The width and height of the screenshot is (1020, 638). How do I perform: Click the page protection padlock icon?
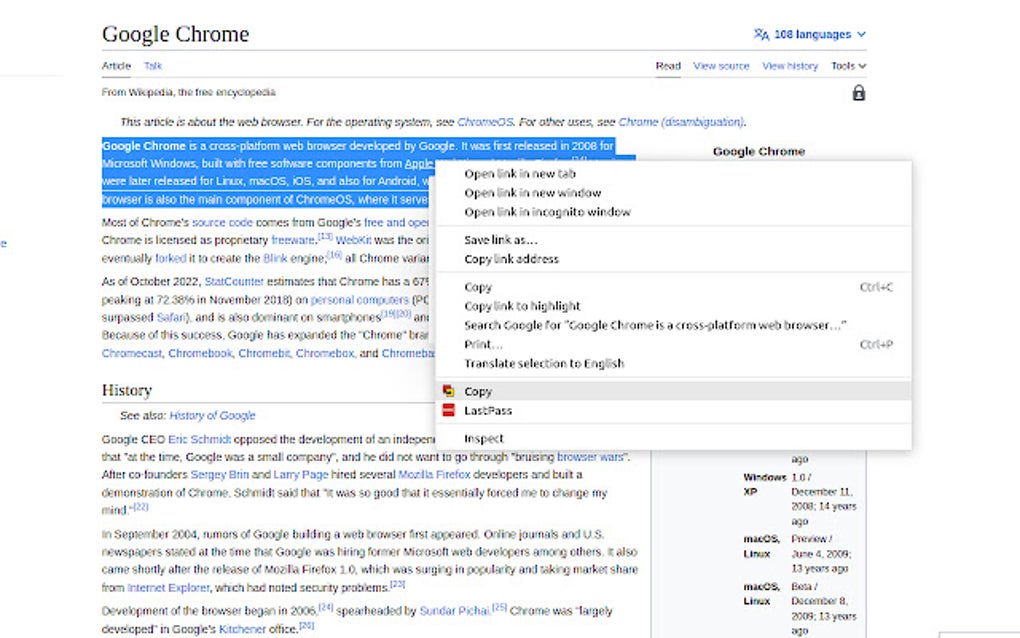(858, 92)
